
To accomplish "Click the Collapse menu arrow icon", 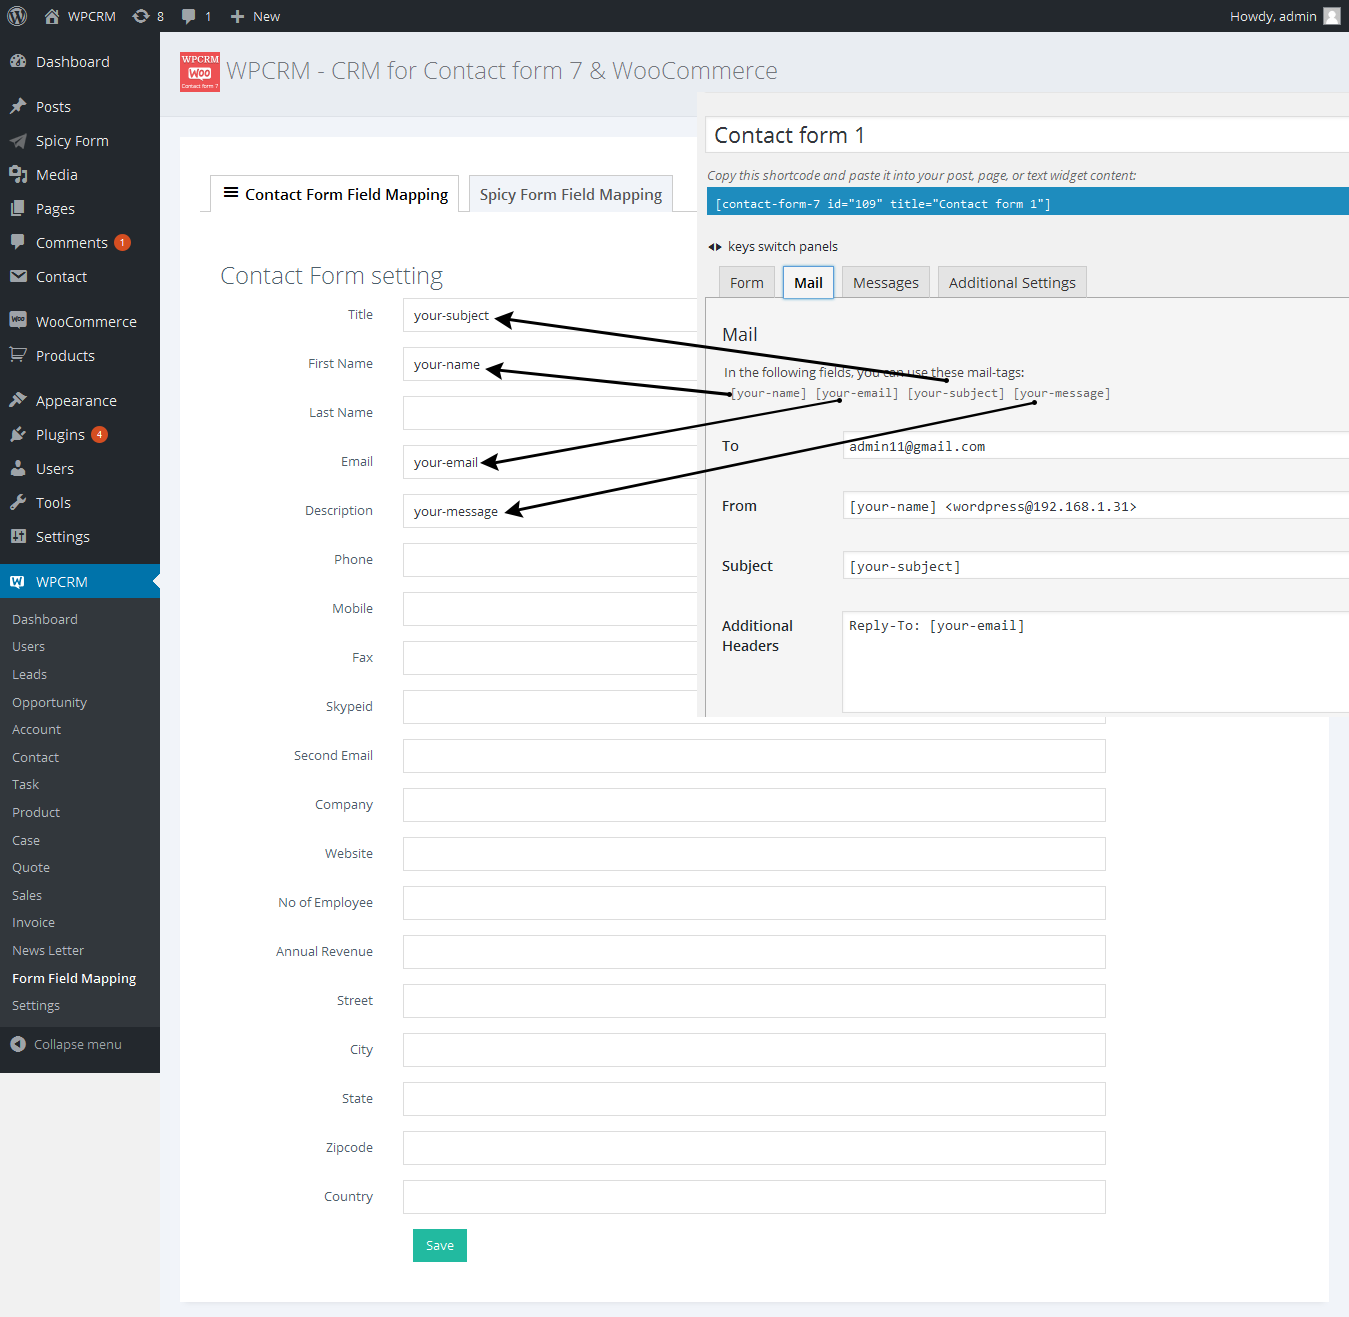I will pyautogui.click(x=18, y=1044).
